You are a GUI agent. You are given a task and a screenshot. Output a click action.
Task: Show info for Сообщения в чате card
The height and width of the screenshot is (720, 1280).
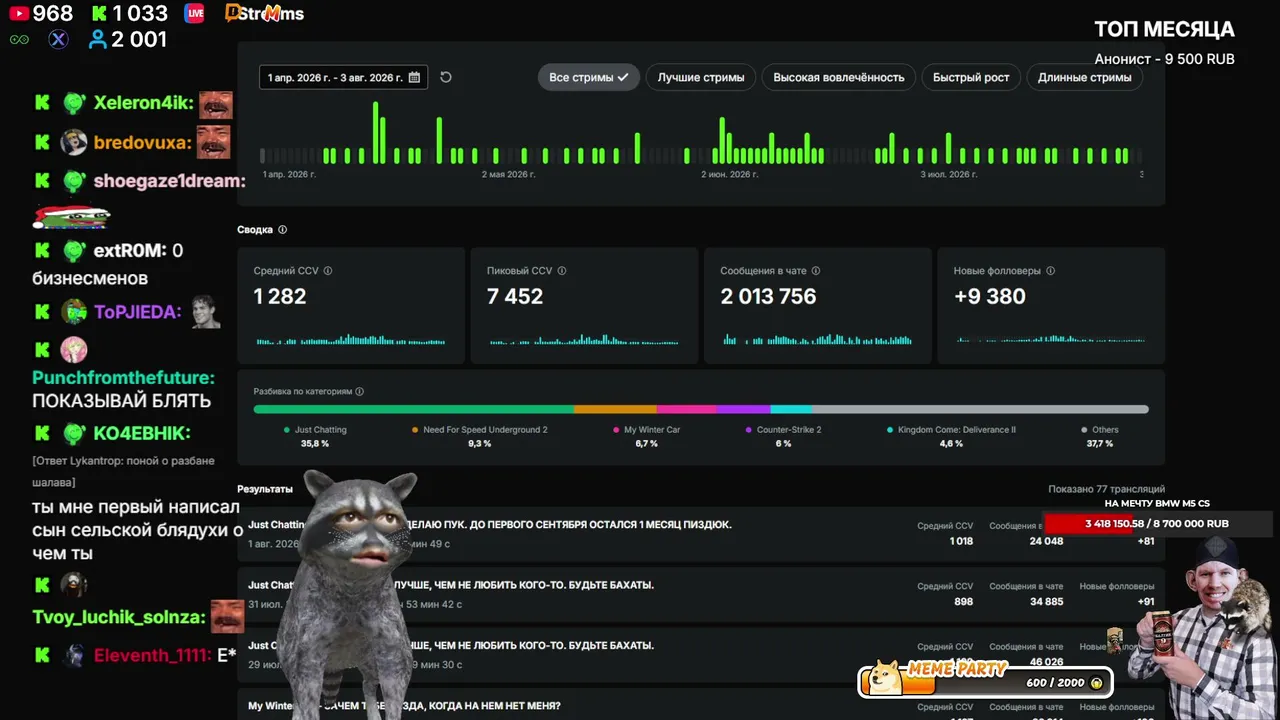point(816,271)
